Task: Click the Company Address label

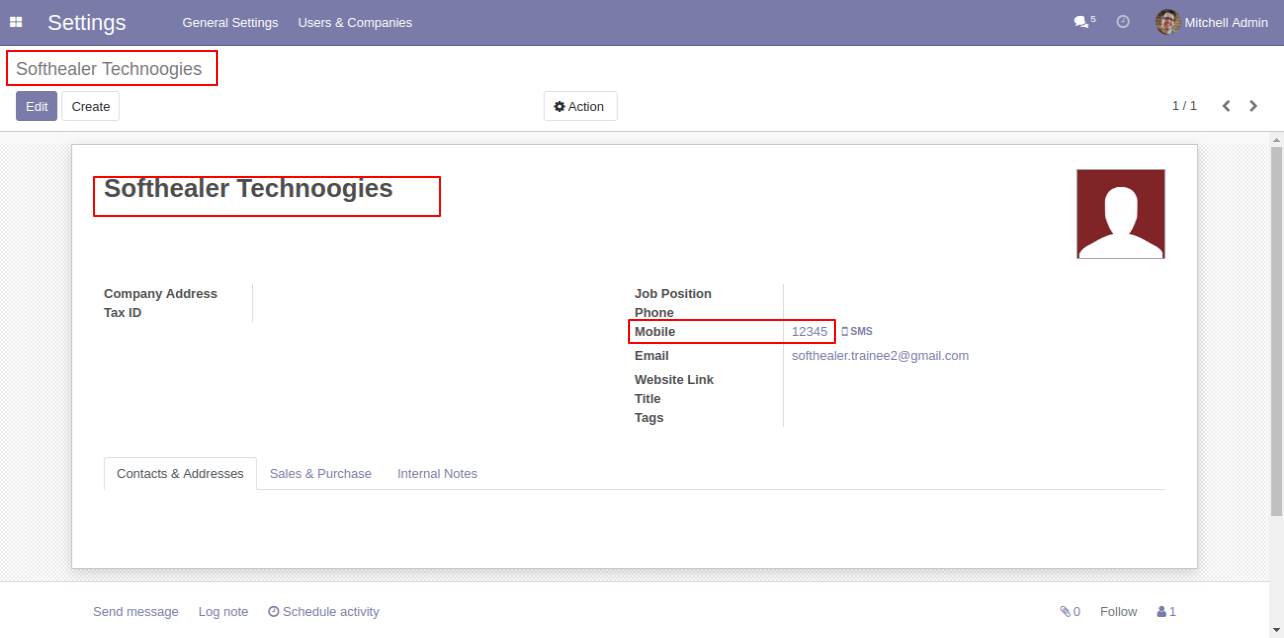Action: (x=160, y=294)
